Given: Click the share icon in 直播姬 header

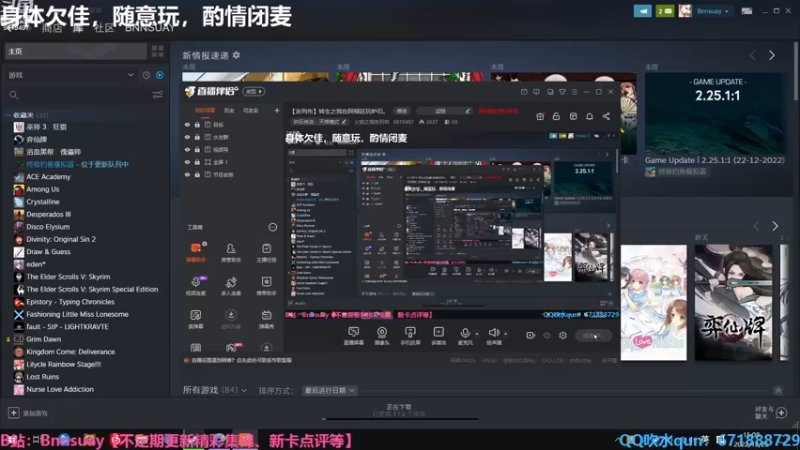Looking at the screenshot, I should click(x=606, y=116).
